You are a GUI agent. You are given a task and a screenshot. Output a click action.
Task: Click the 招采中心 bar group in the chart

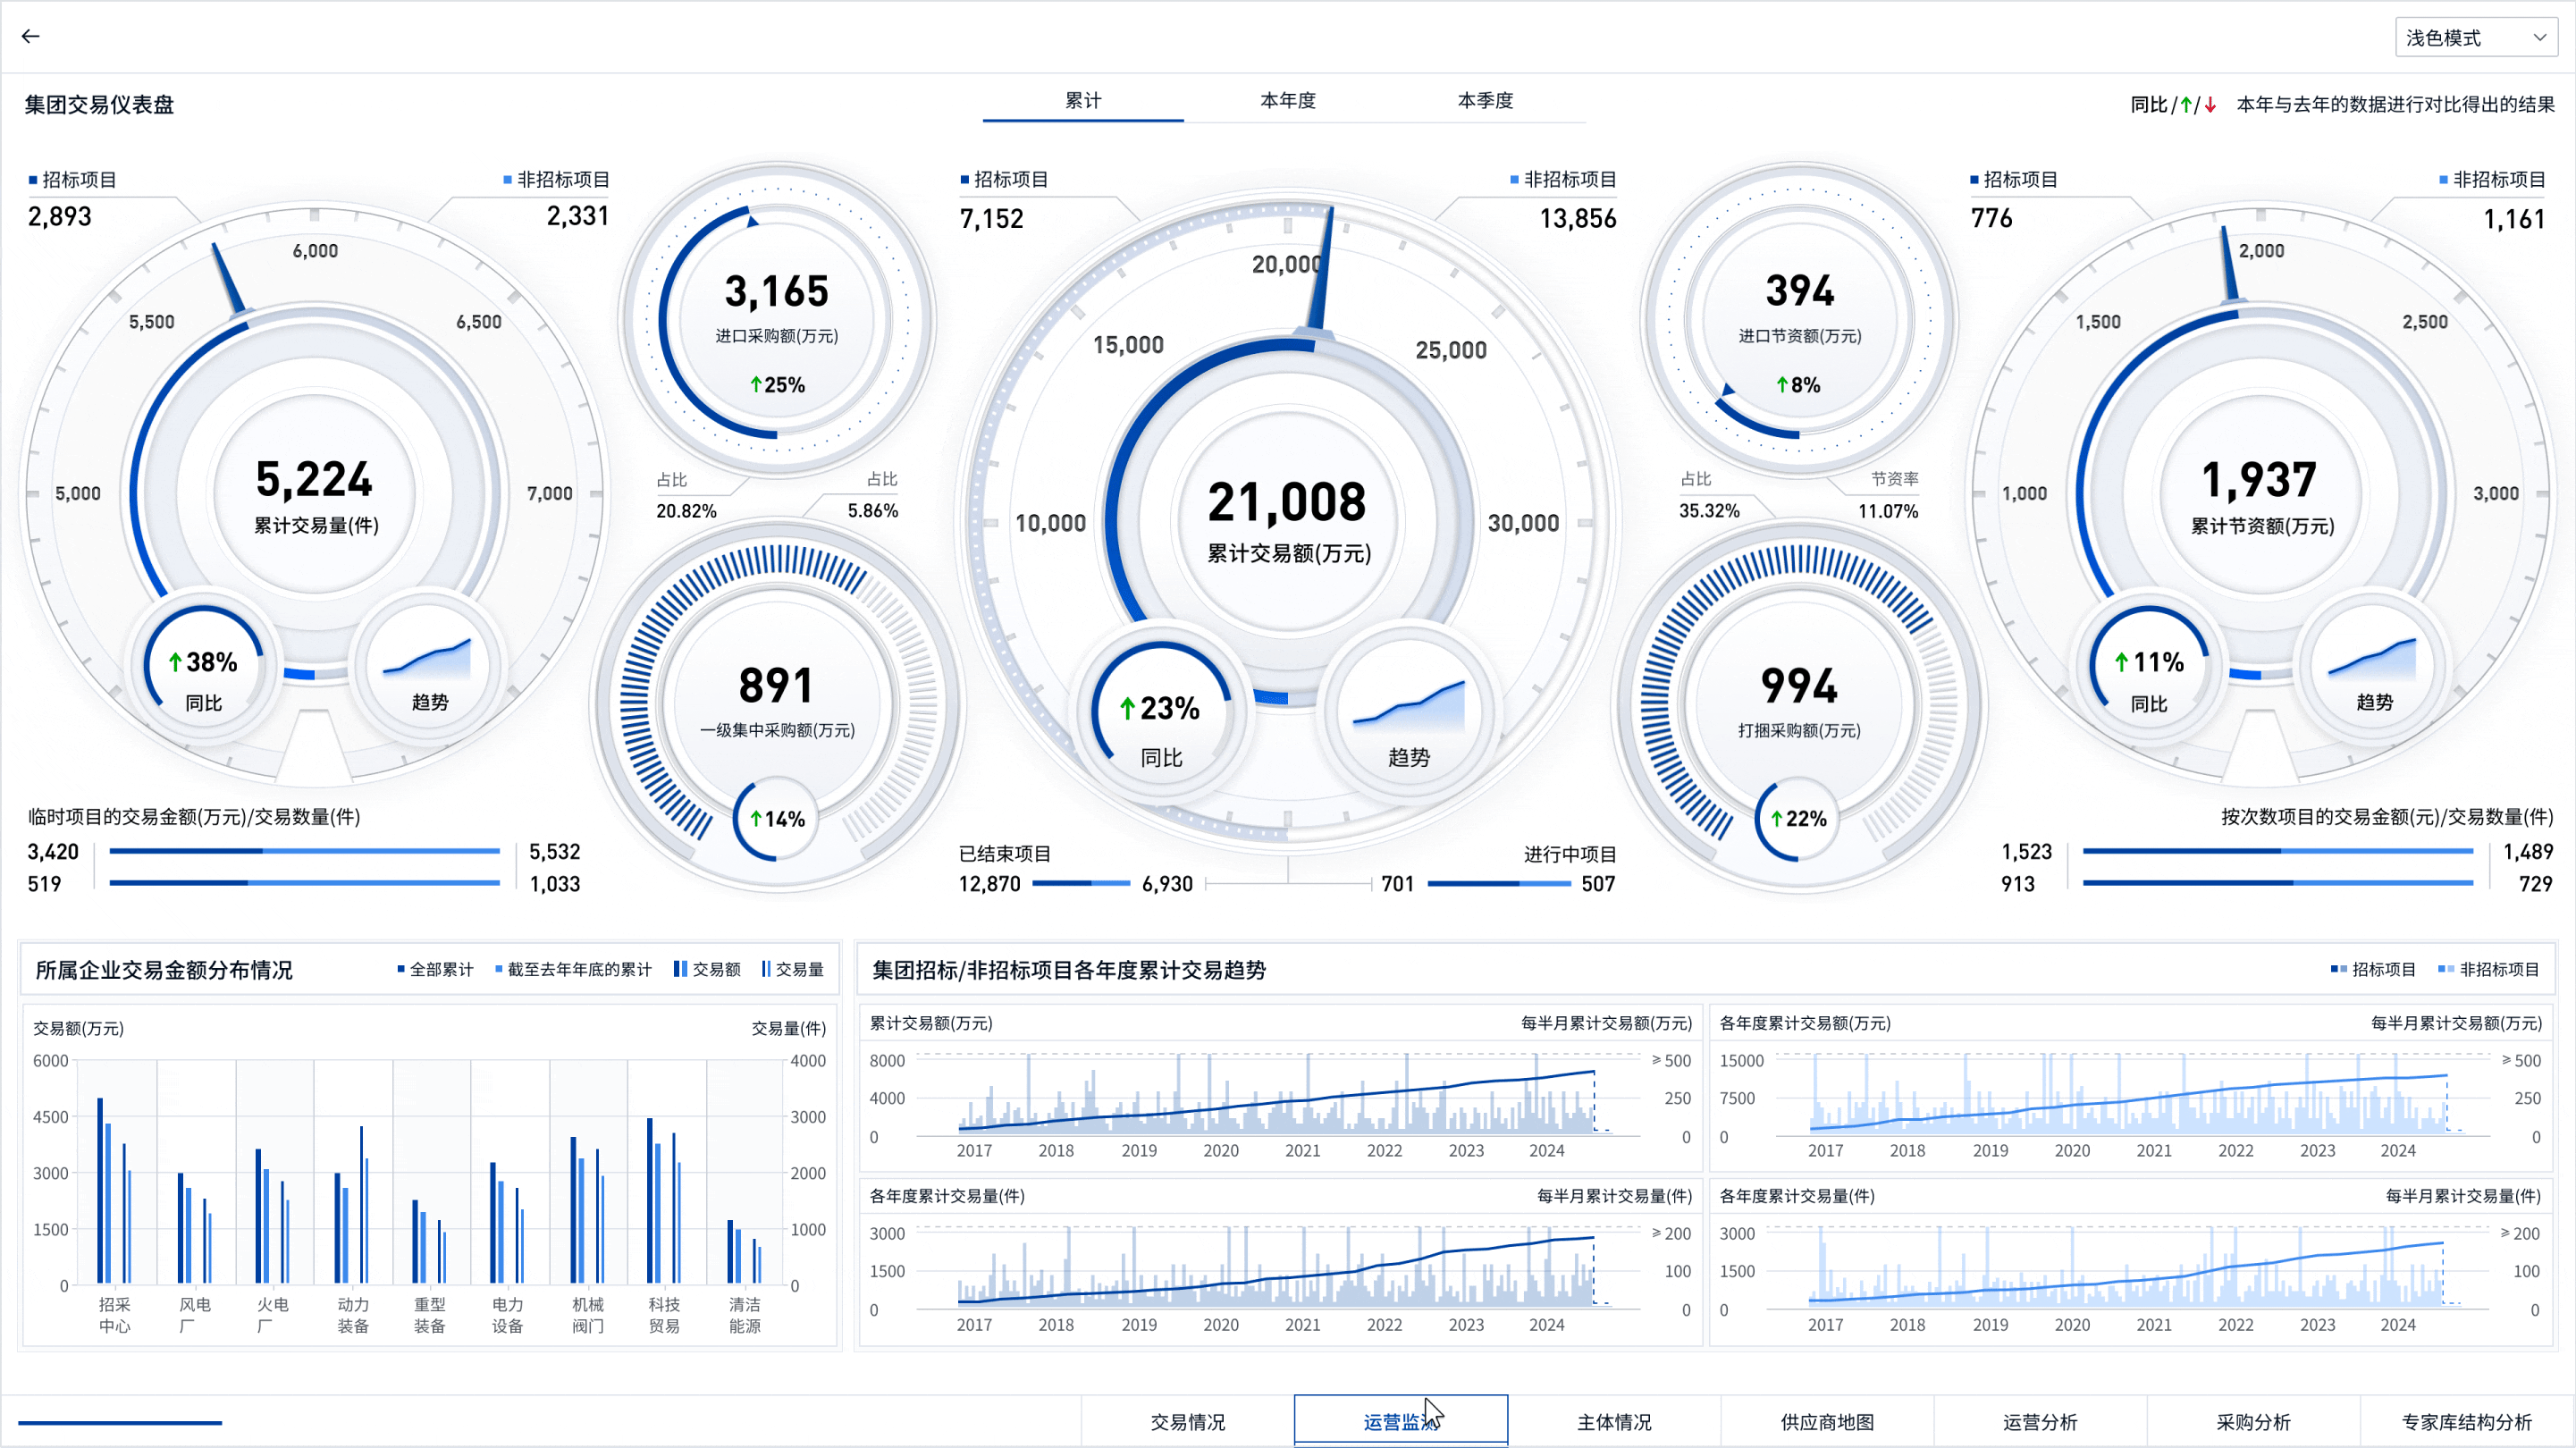click(x=115, y=1190)
